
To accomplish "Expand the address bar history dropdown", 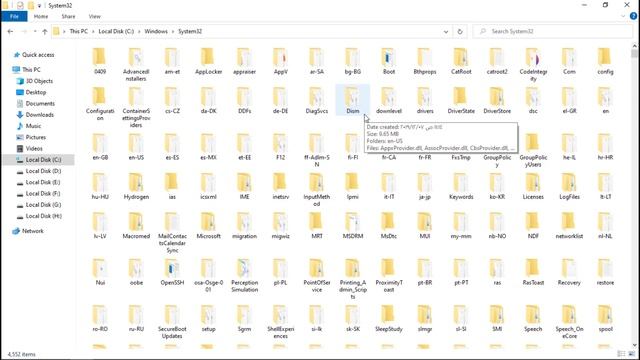I will tap(446, 31).
